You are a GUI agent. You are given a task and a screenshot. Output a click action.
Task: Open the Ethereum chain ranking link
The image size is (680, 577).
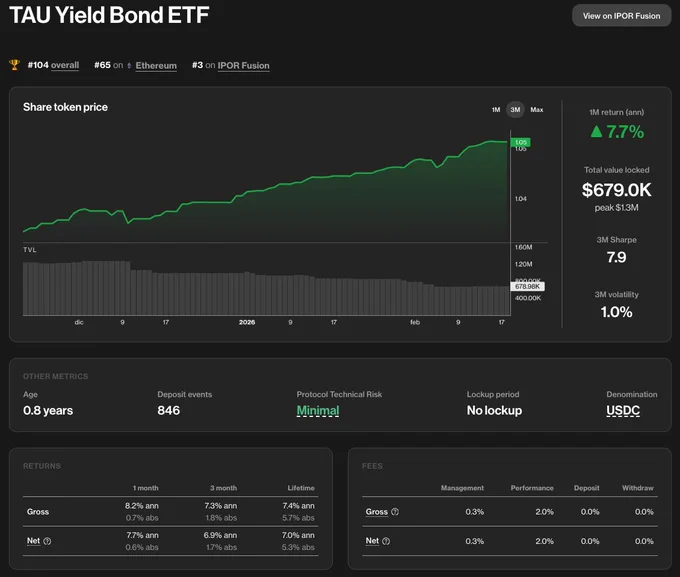click(x=156, y=66)
